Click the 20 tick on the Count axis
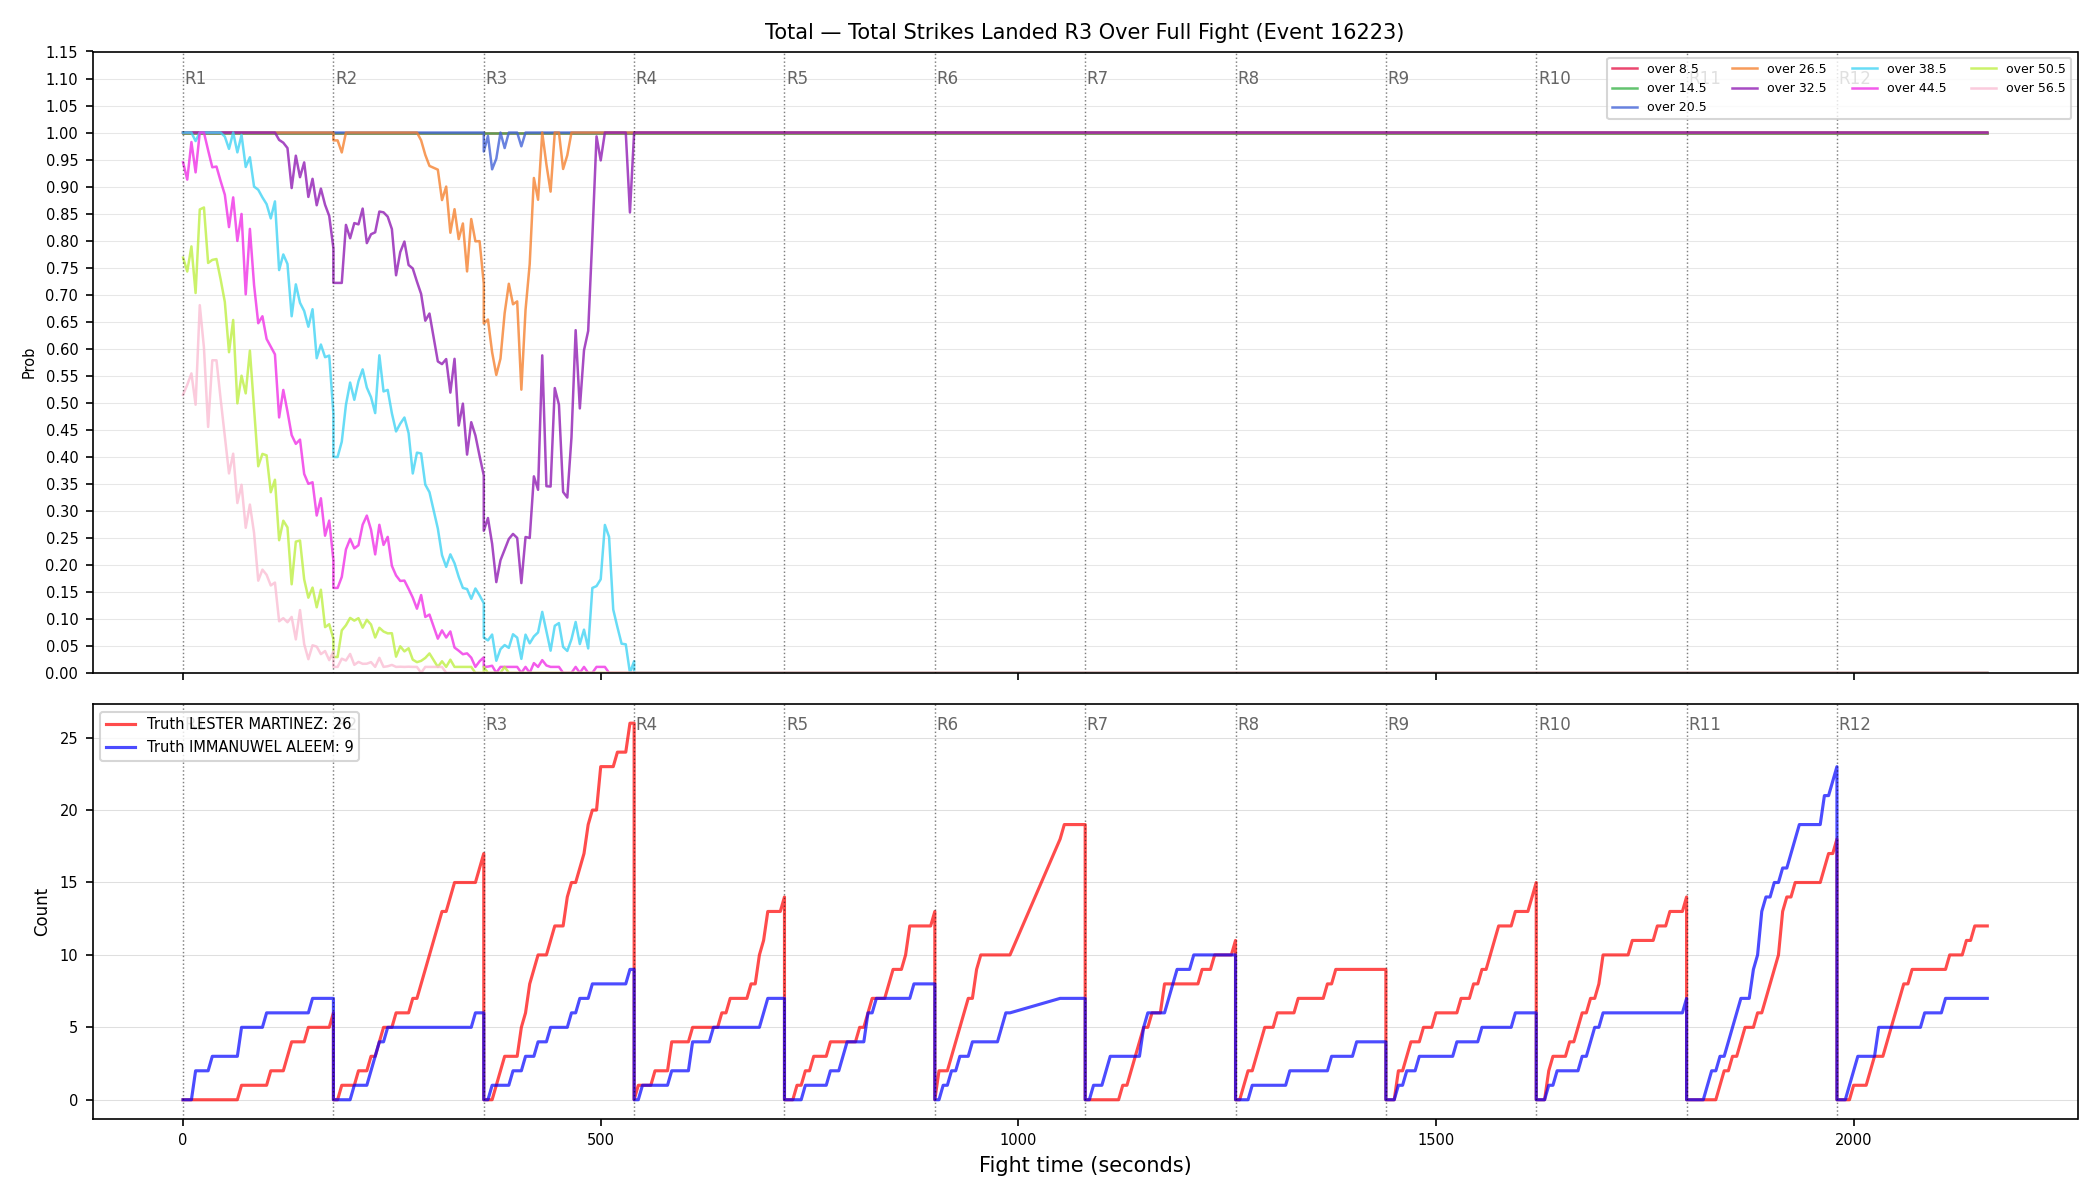 click(x=69, y=810)
